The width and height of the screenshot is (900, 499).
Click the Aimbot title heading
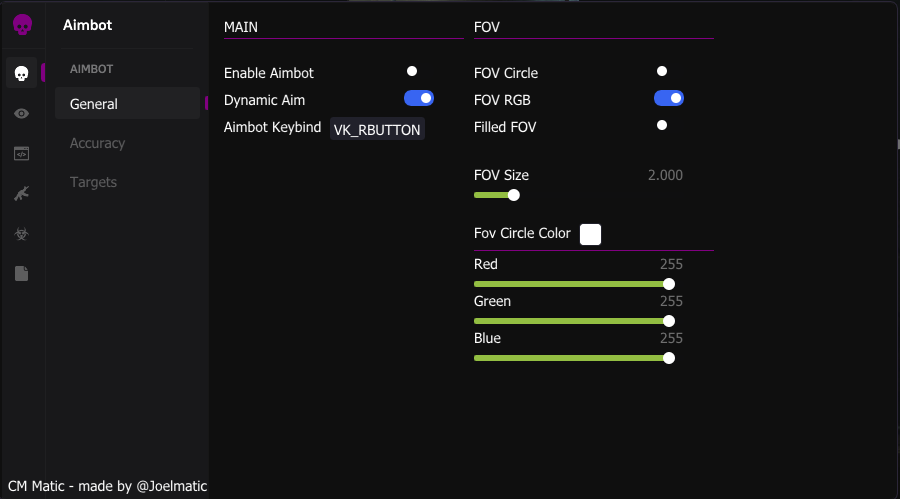pyautogui.click(x=87, y=25)
